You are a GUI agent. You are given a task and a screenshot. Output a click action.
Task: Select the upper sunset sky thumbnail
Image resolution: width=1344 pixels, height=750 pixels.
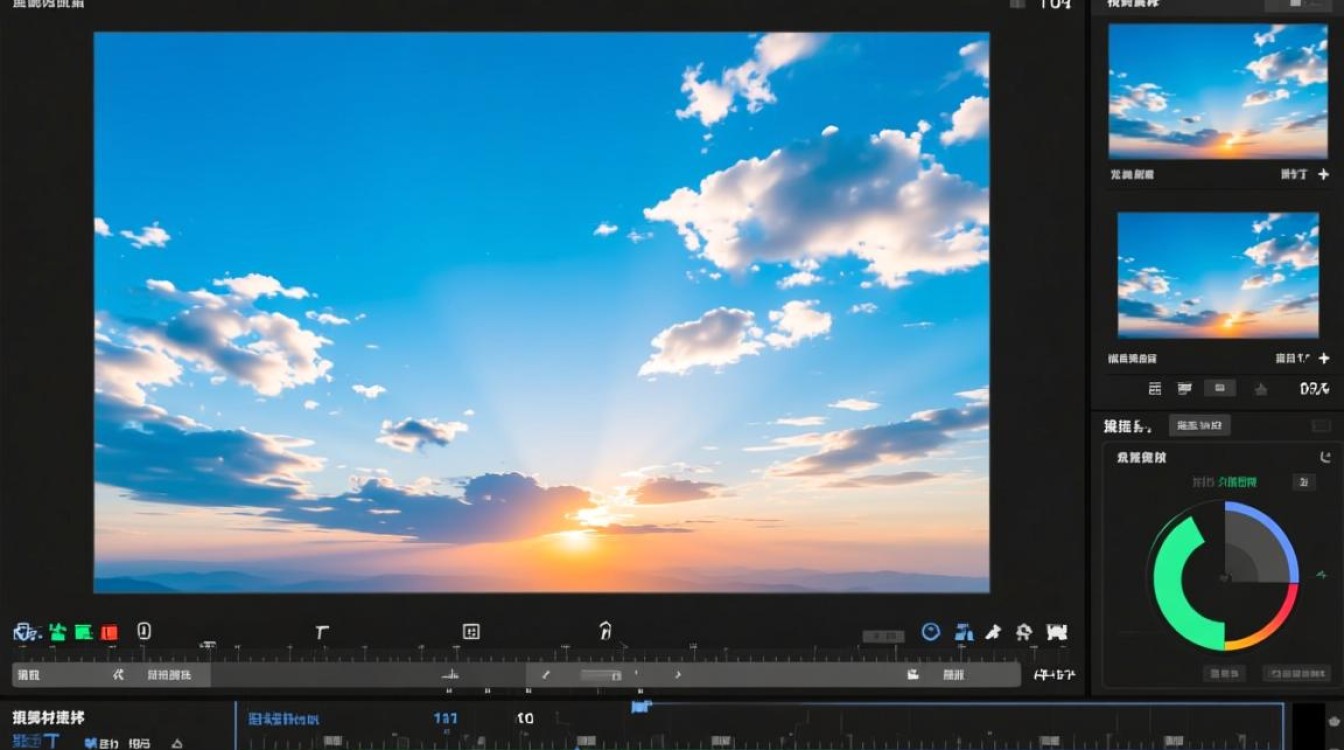[1218, 91]
